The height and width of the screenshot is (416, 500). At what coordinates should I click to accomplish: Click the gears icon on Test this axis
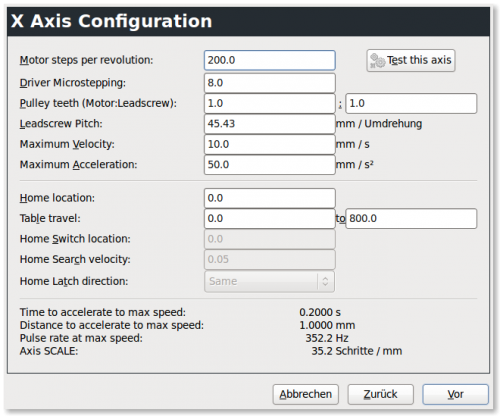[378, 61]
